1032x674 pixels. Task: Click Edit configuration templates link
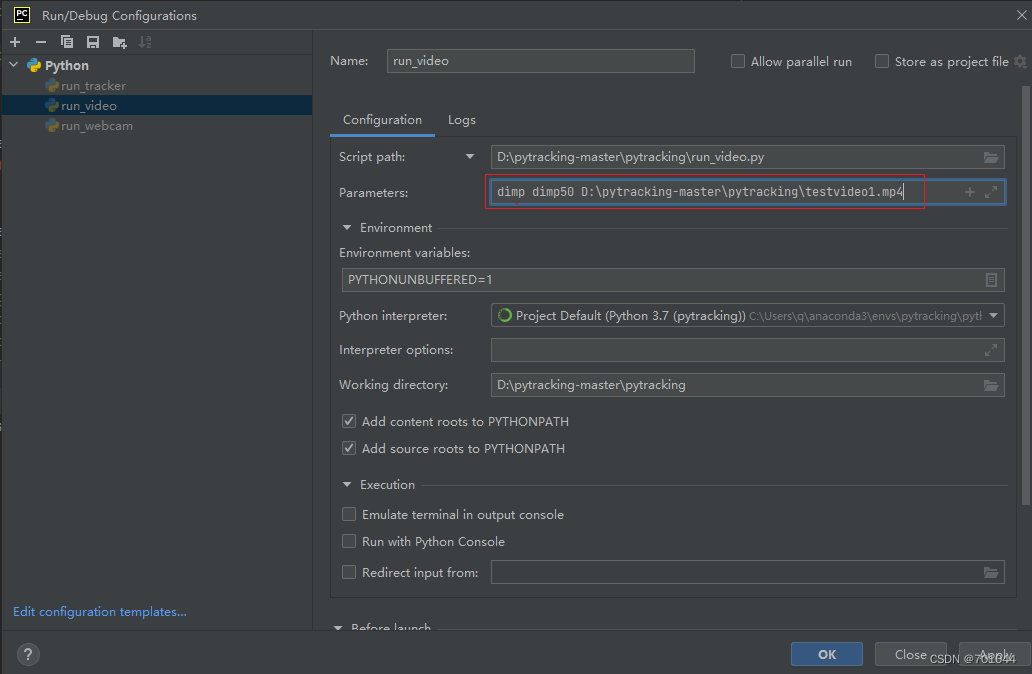pos(100,611)
